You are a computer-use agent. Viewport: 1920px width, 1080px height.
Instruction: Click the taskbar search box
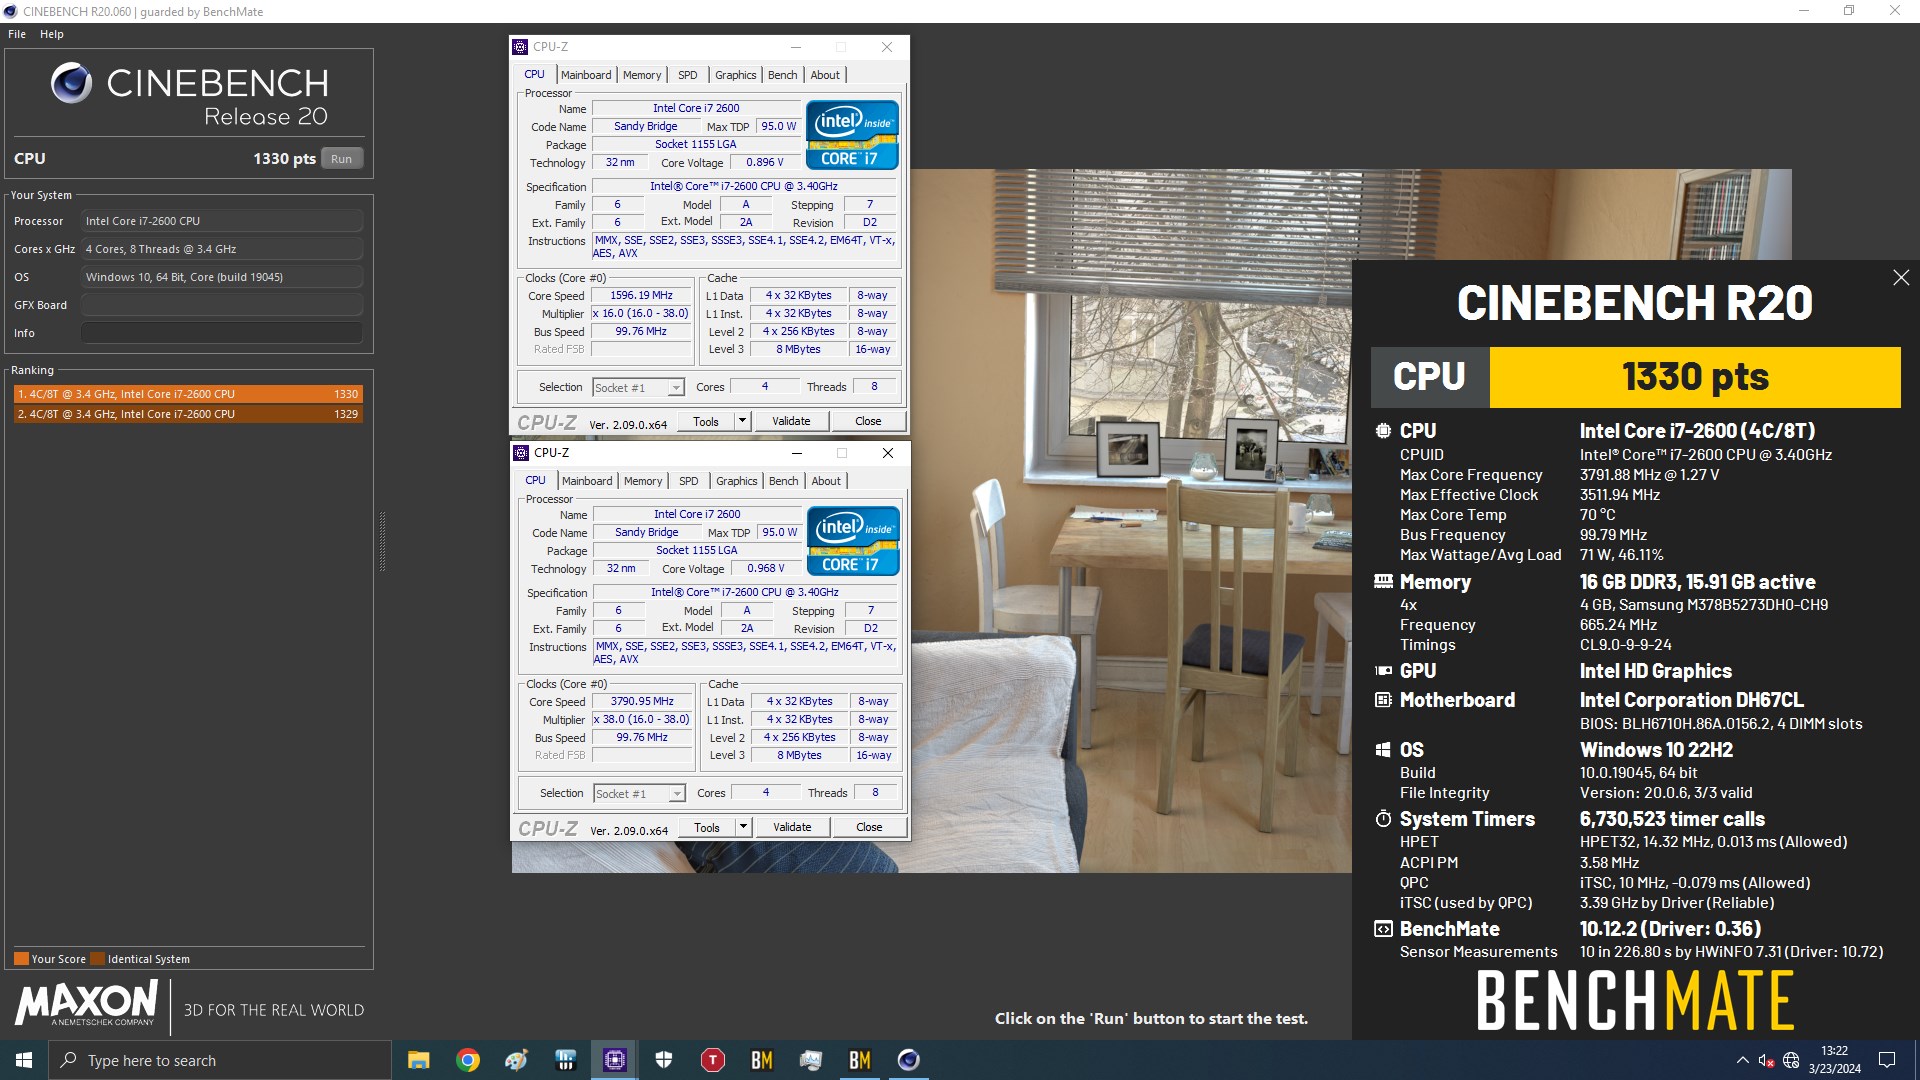[x=220, y=1060]
